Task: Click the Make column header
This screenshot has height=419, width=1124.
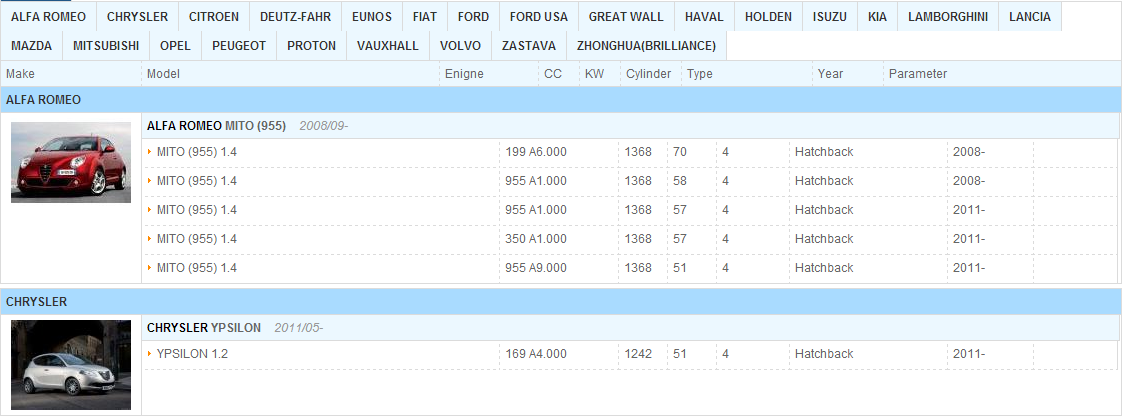Action: tap(20, 74)
